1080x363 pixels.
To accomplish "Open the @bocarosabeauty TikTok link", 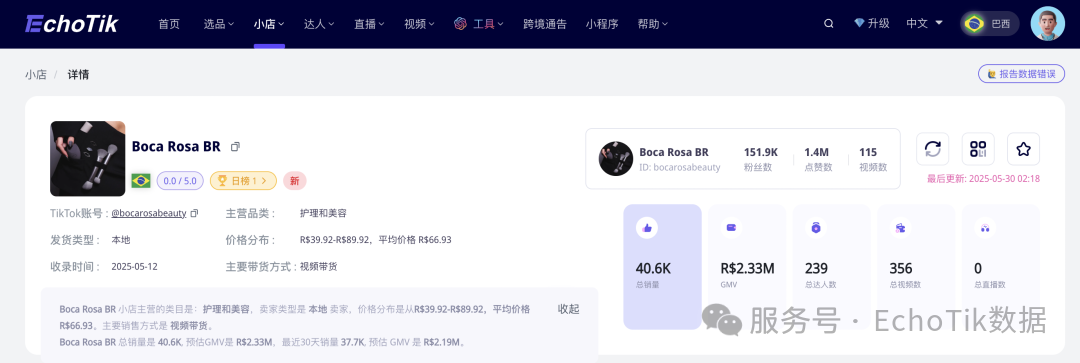I will click(x=149, y=214).
